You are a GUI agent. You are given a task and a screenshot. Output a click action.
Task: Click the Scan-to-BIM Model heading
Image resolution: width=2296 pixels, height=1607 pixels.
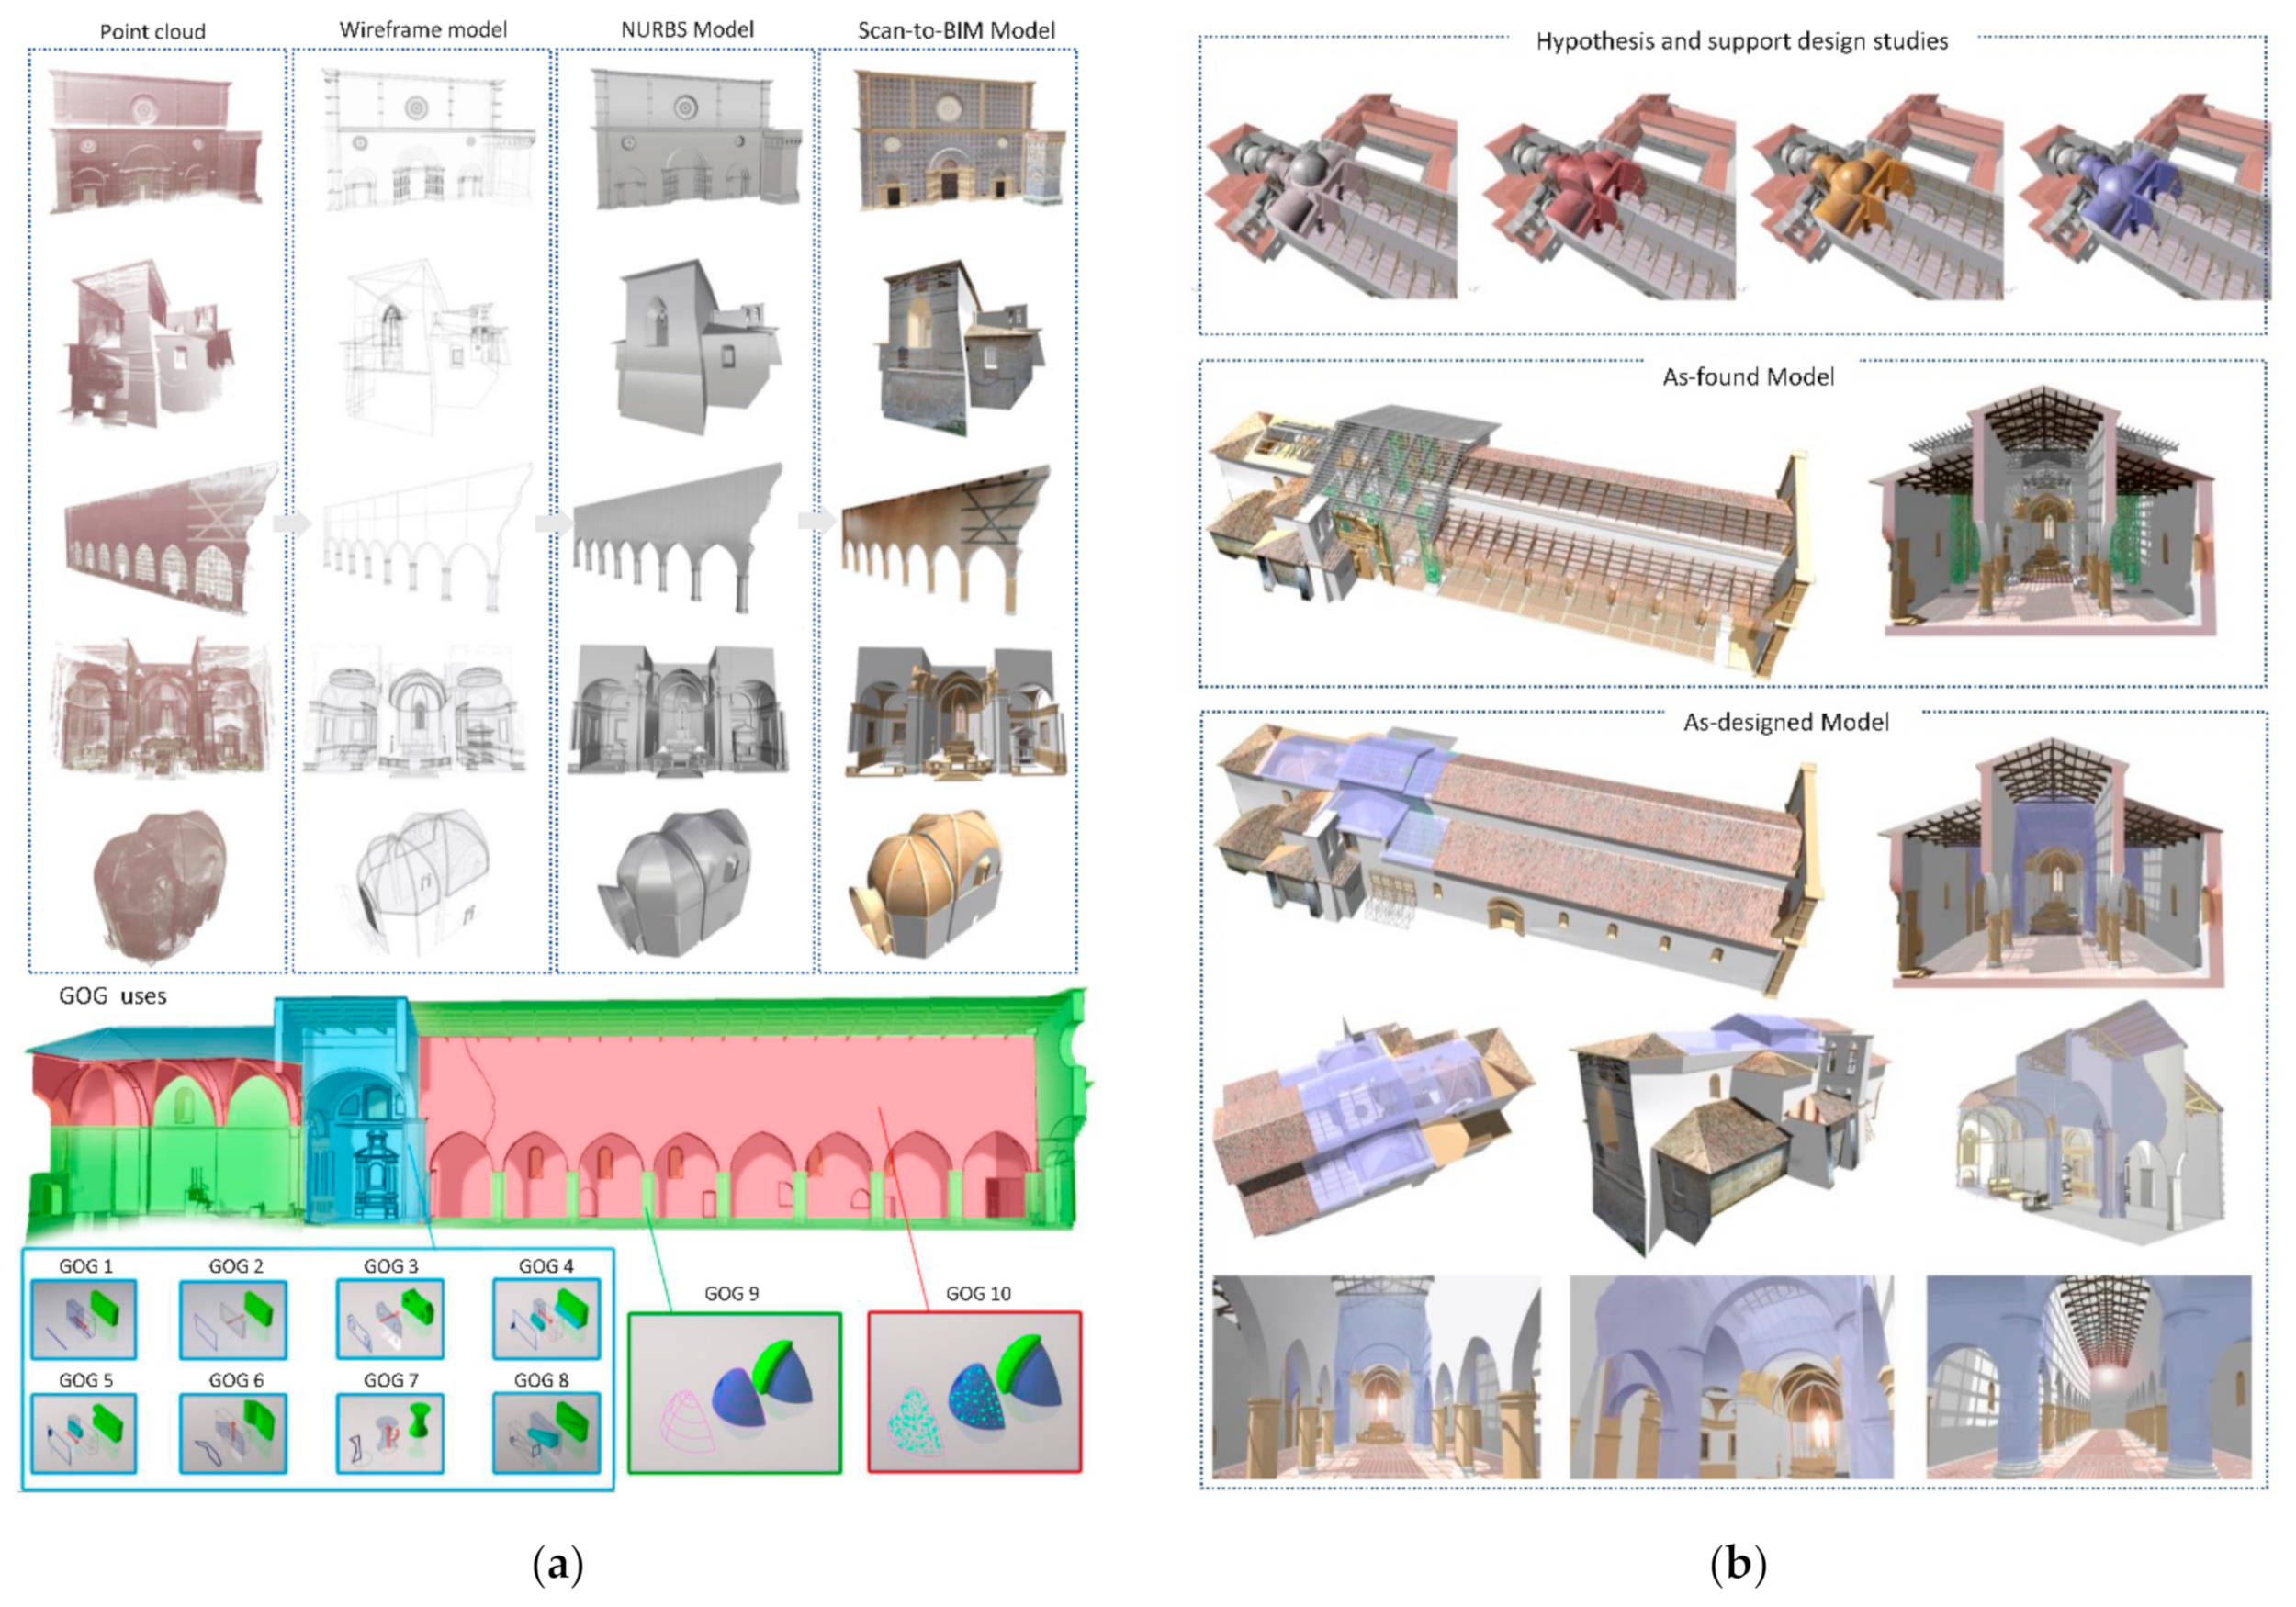pyautogui.click(x=956, y=31)
